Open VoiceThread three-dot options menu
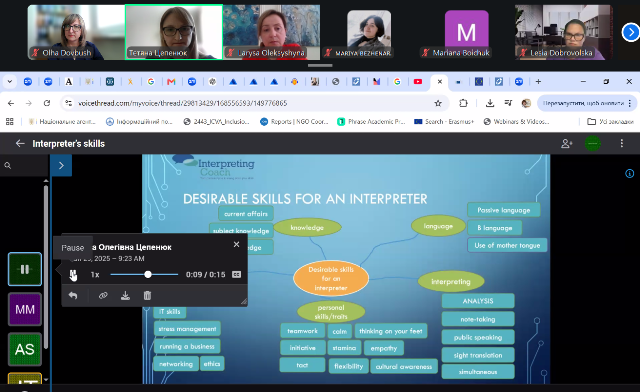Image resolution: width=640 pixels, height=392 pixels. point(622,143)
